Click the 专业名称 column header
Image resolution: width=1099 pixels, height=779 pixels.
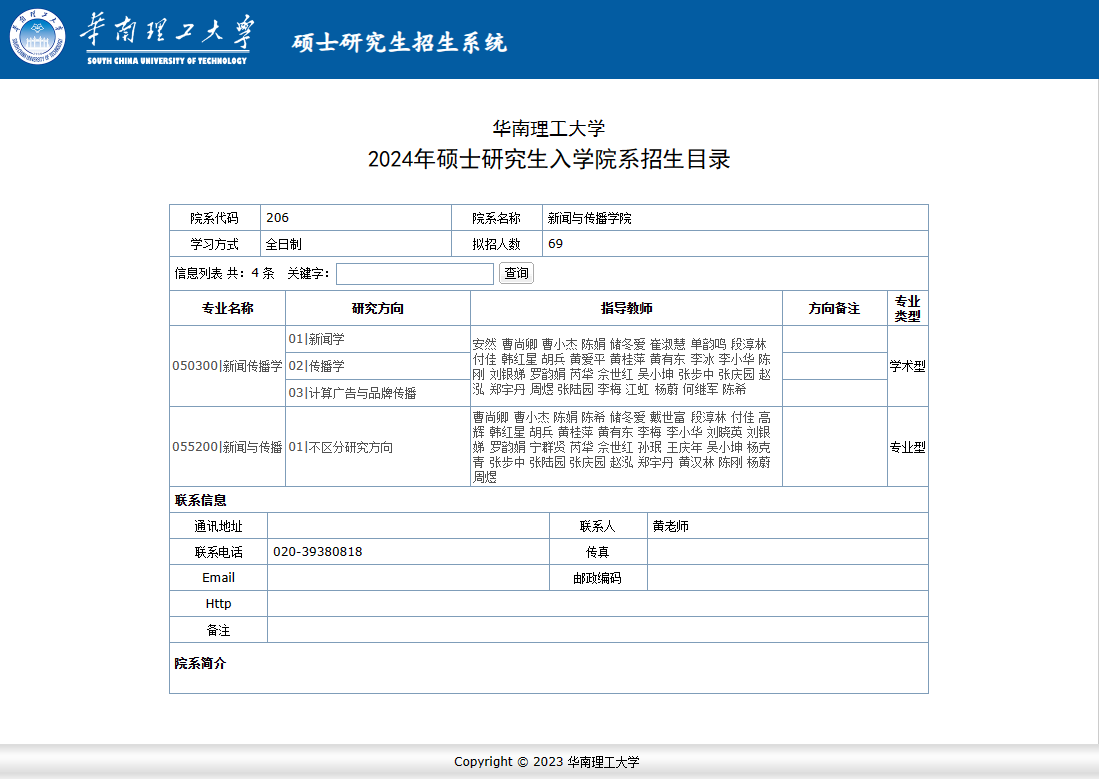(227, 308)
